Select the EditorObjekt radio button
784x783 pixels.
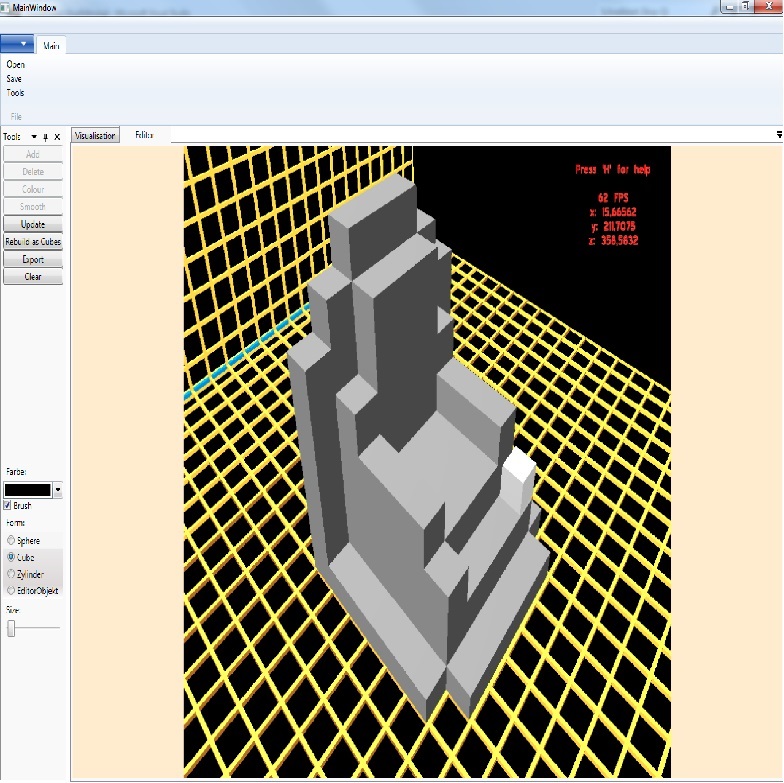[x=11, y=591]
